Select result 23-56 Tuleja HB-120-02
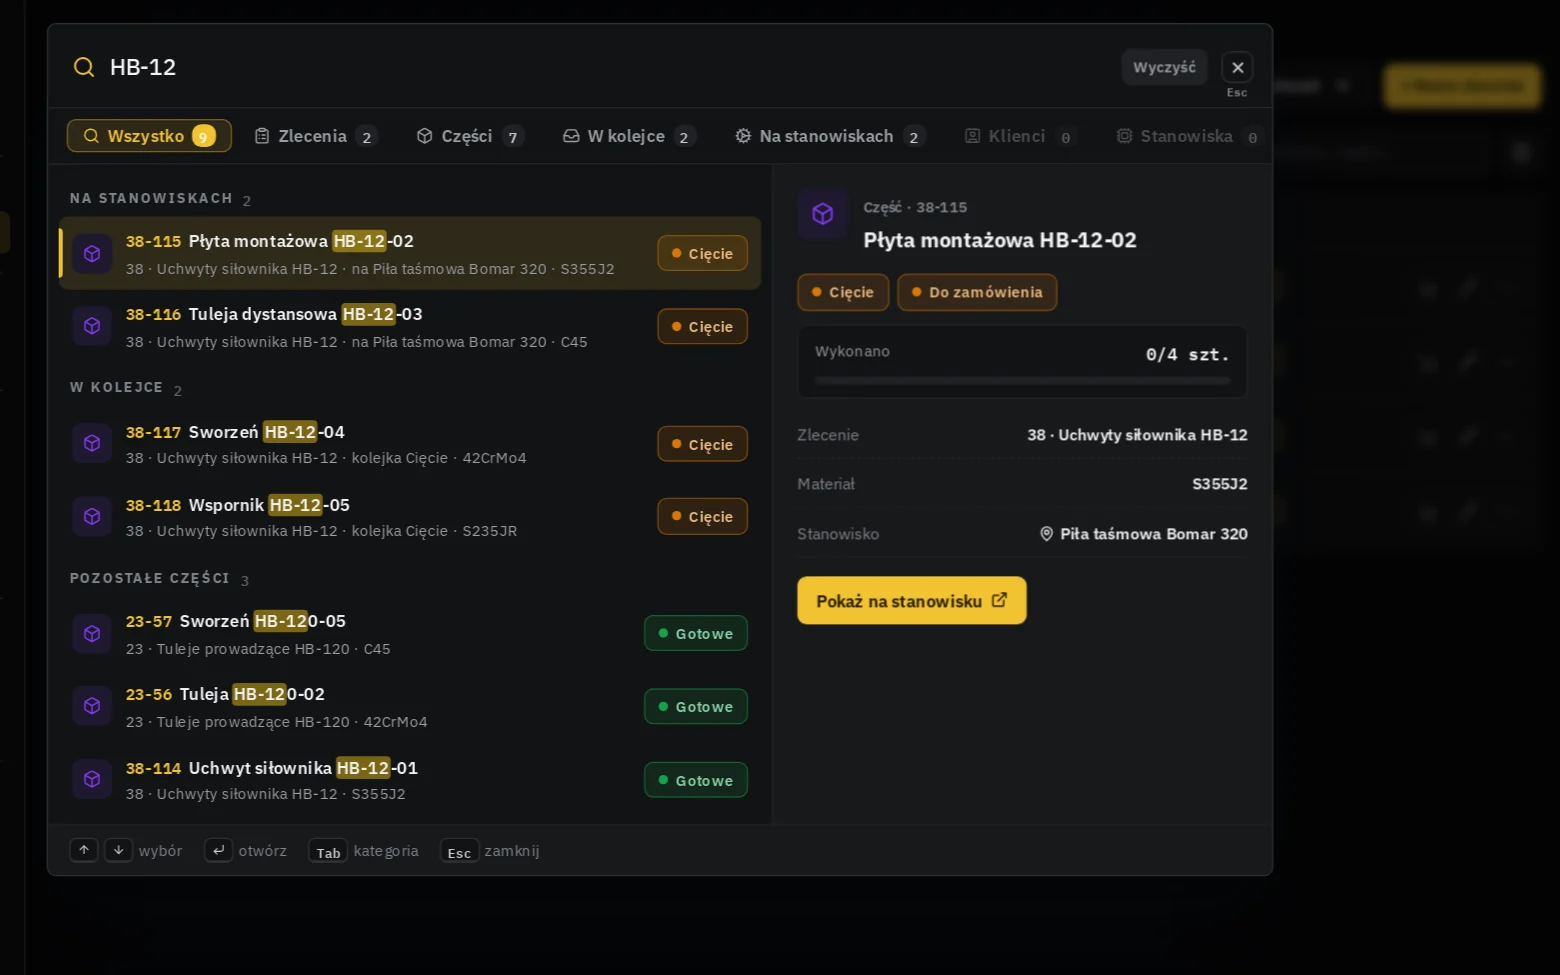The height and width of the screenshot is (975, 1560). tap(410, 707)
